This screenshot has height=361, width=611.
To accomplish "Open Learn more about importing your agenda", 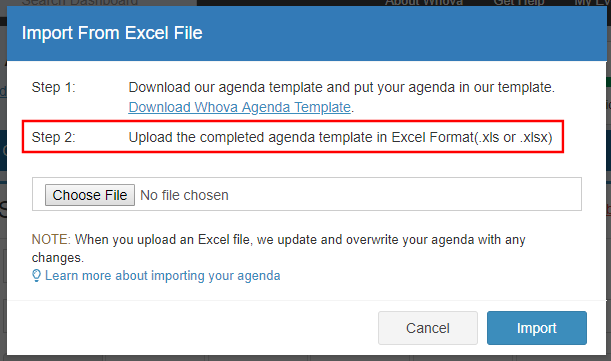I will click(162, 276).
